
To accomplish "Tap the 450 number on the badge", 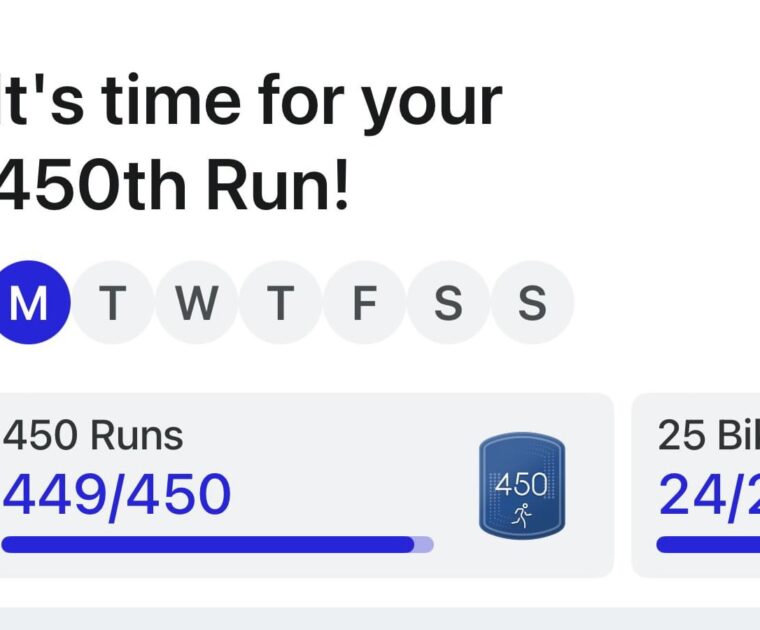I will click(x=521, y=485).
